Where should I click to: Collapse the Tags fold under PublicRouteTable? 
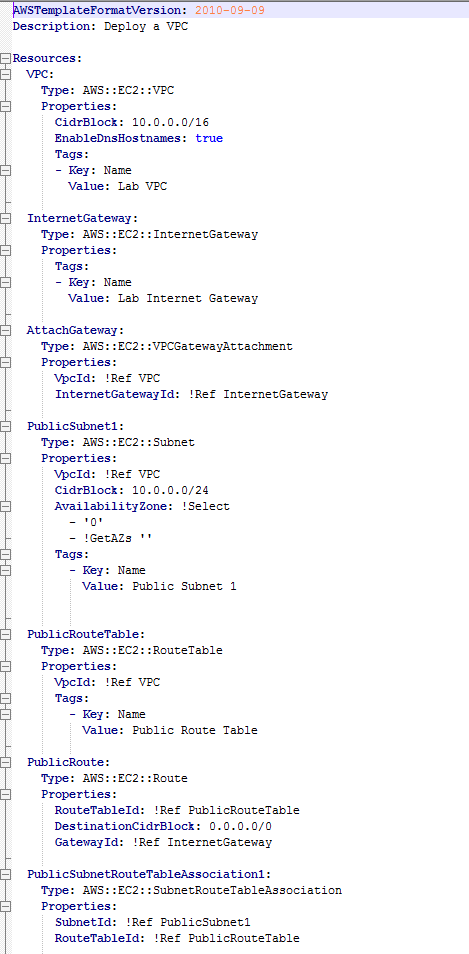tap(5, 698)
